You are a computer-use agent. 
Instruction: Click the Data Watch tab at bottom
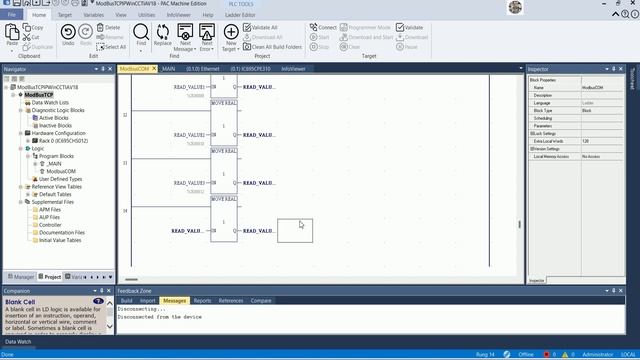(18, 342)
